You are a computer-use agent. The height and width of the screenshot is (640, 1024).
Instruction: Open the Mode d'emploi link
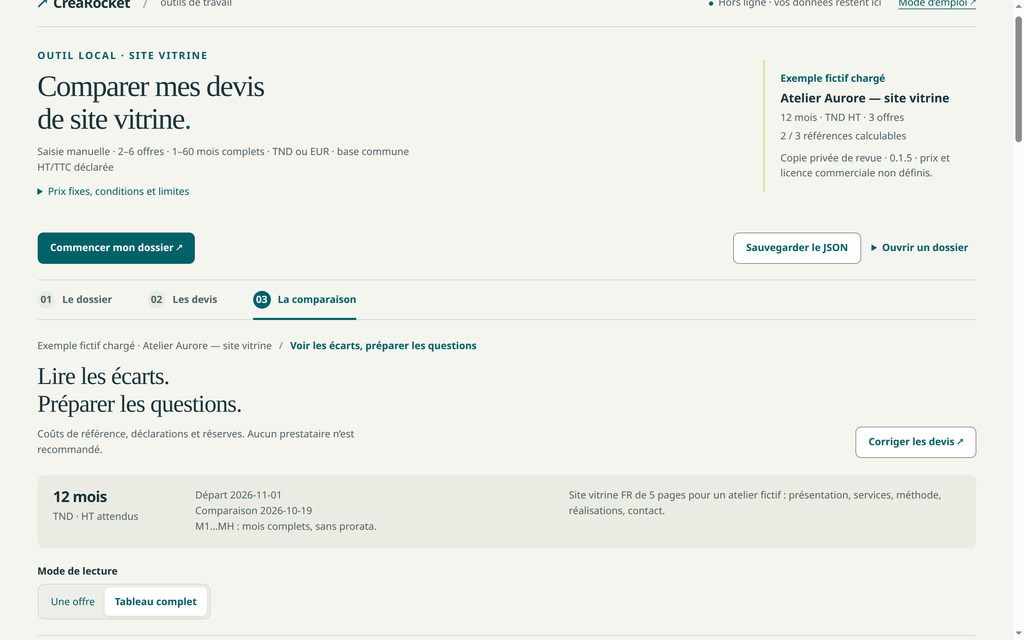936,4
